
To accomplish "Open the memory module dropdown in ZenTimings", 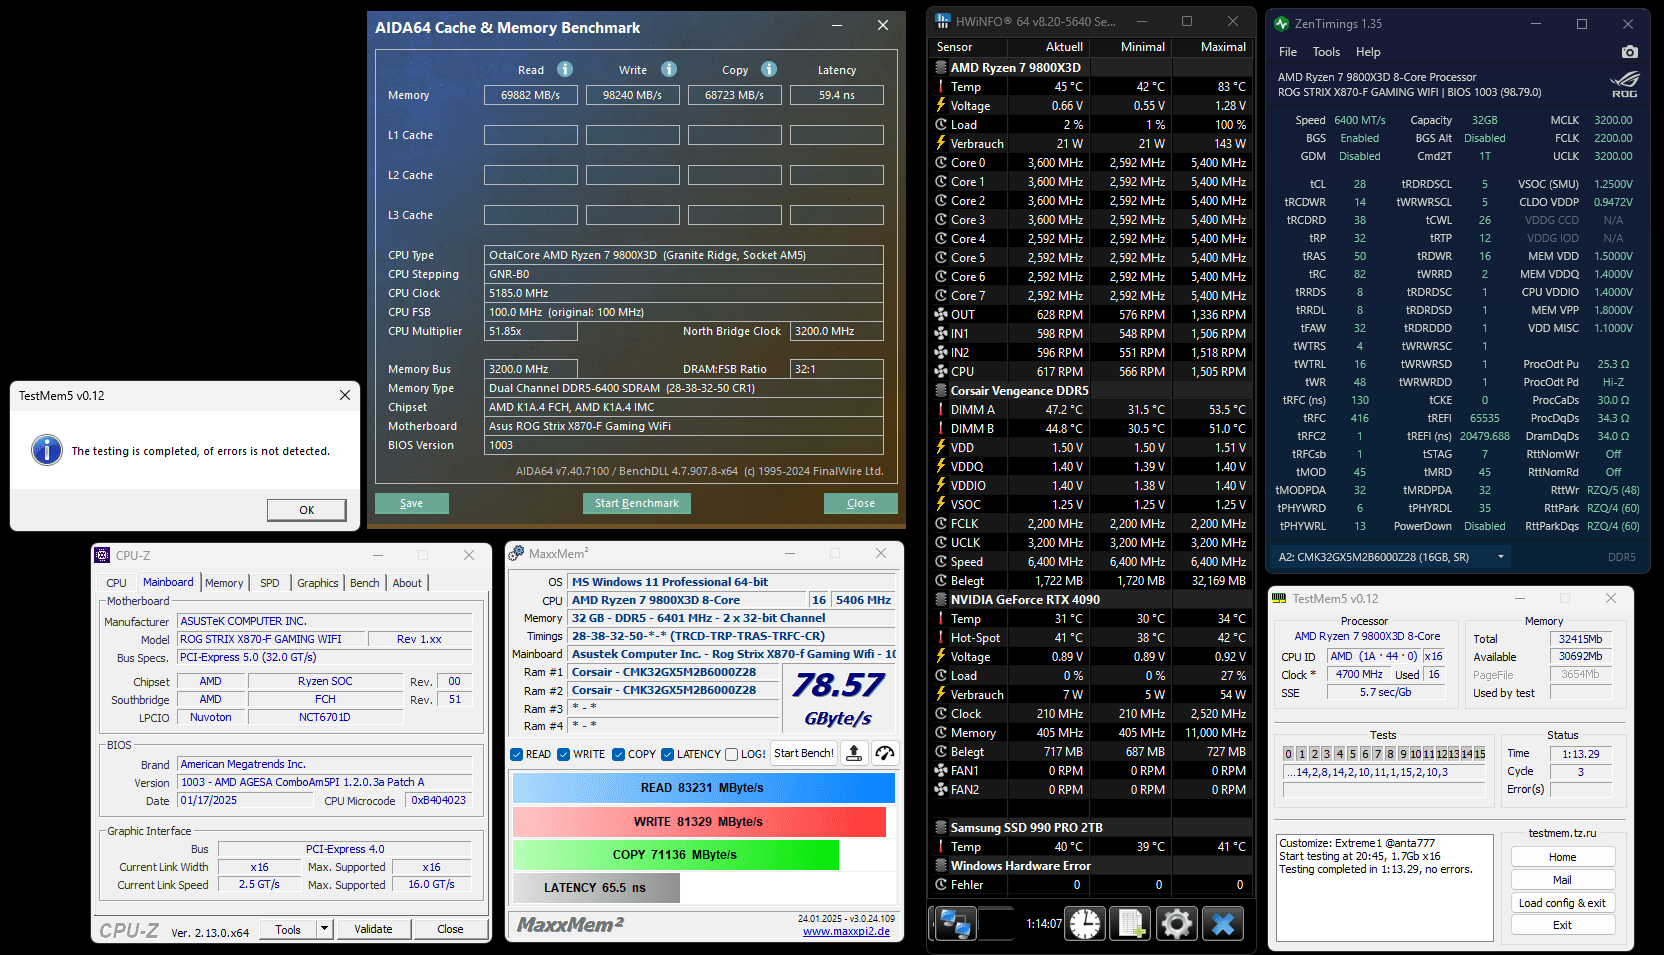I will tap(1500, 557).
